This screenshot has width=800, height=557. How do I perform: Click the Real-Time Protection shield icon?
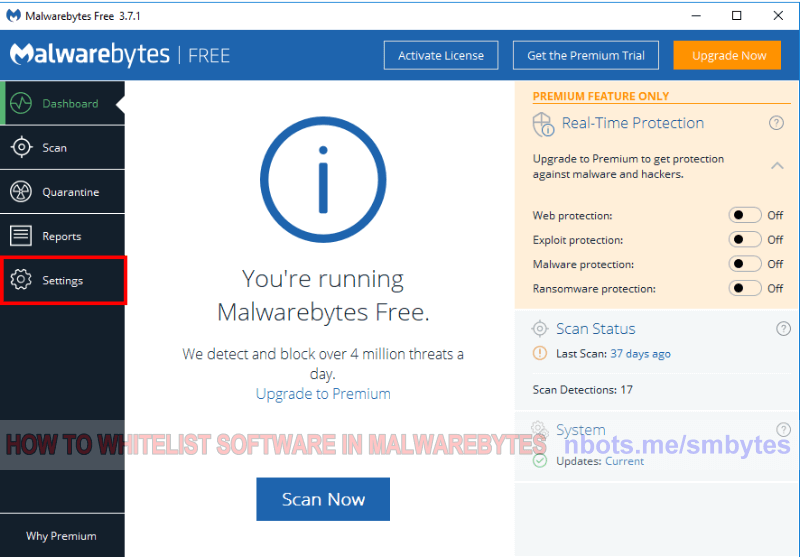click(543, 124)
